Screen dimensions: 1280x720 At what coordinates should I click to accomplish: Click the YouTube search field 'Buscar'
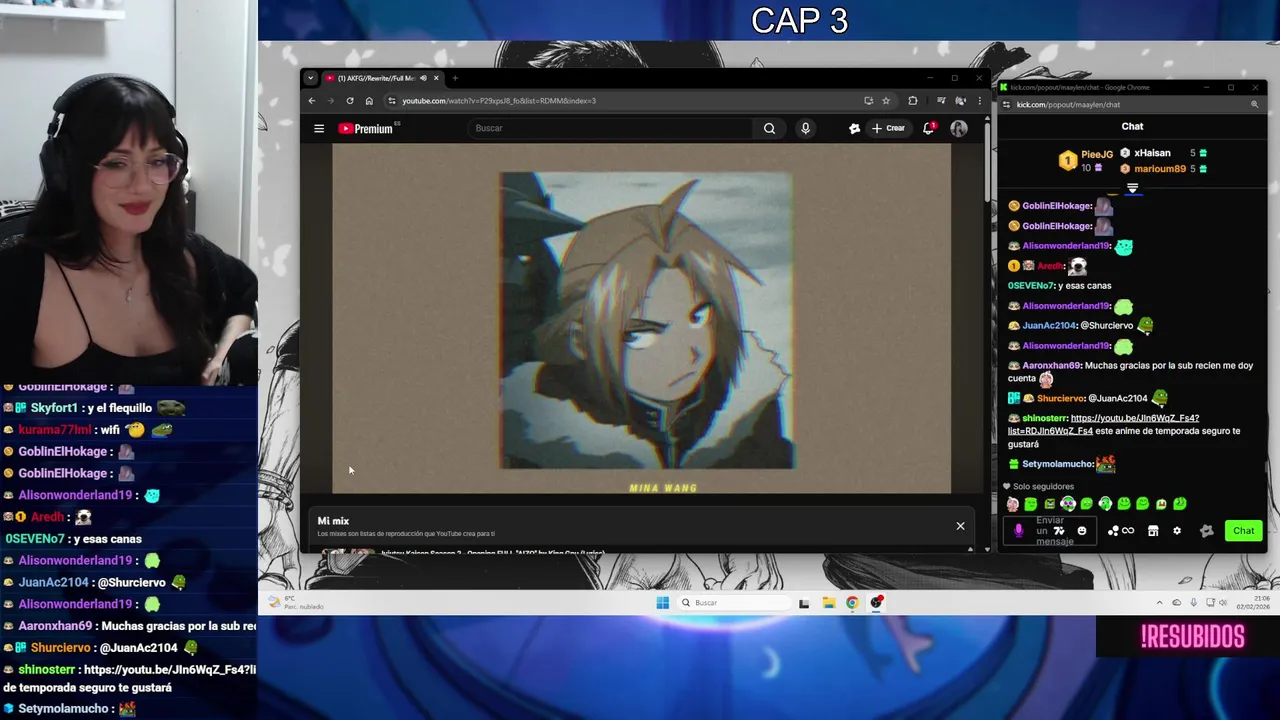tap(610, 128)
